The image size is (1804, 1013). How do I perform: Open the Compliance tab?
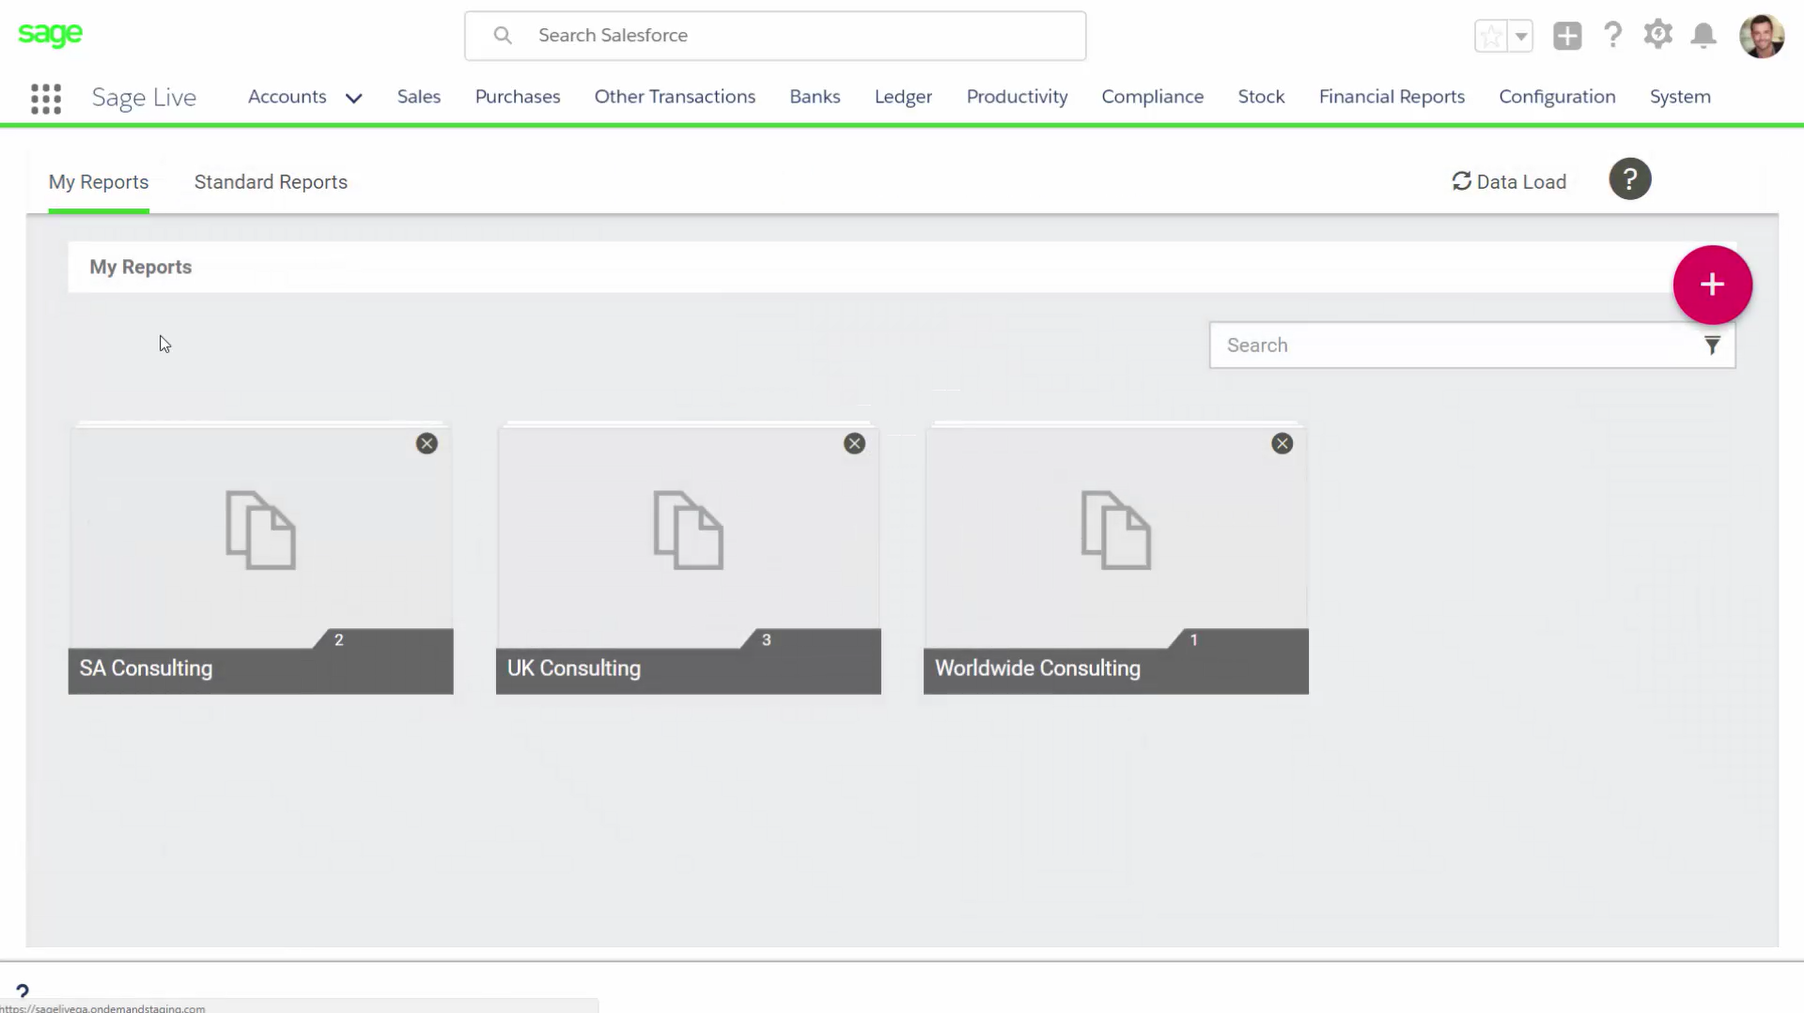pos(1152,97)
